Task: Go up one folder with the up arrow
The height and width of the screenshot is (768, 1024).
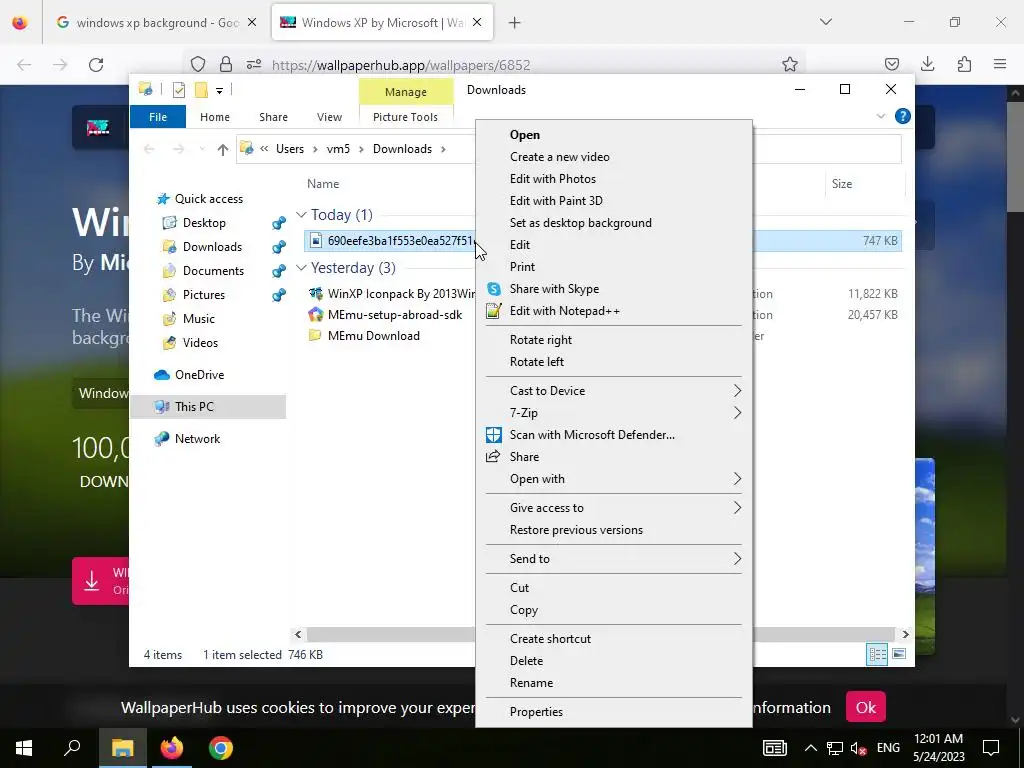Action: tap(223, 150)
